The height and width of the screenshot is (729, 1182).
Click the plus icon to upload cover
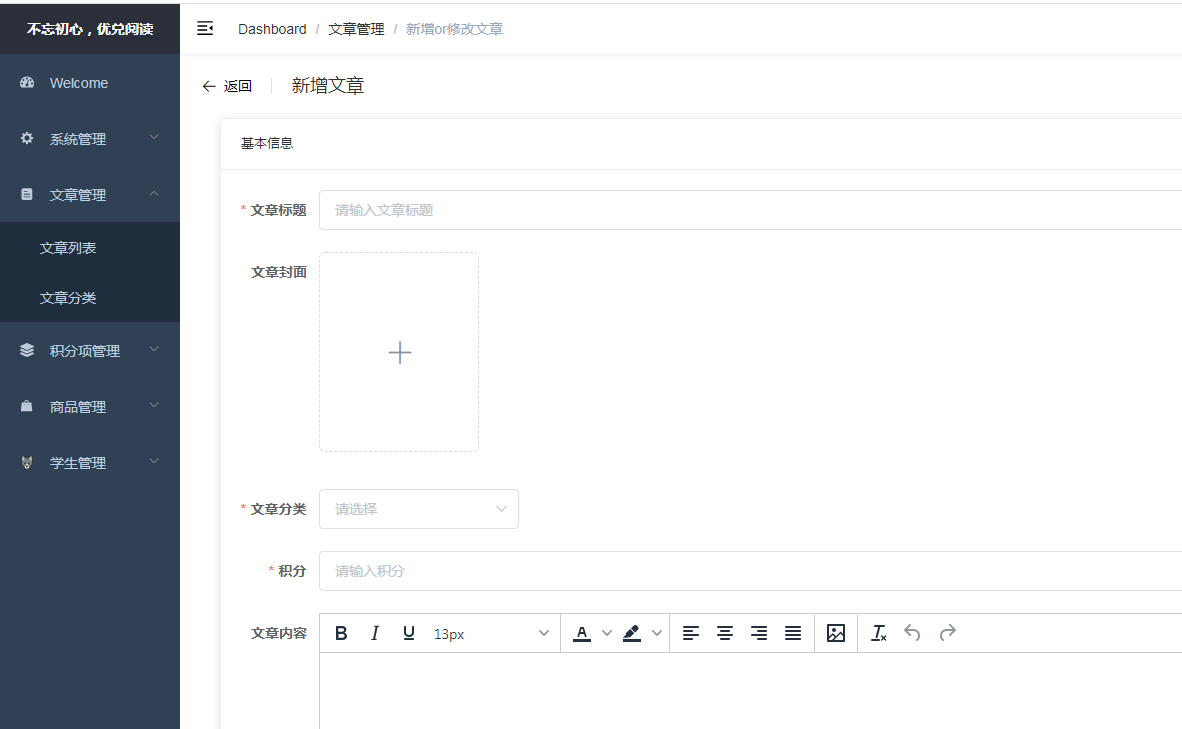(x=400, y=352)
